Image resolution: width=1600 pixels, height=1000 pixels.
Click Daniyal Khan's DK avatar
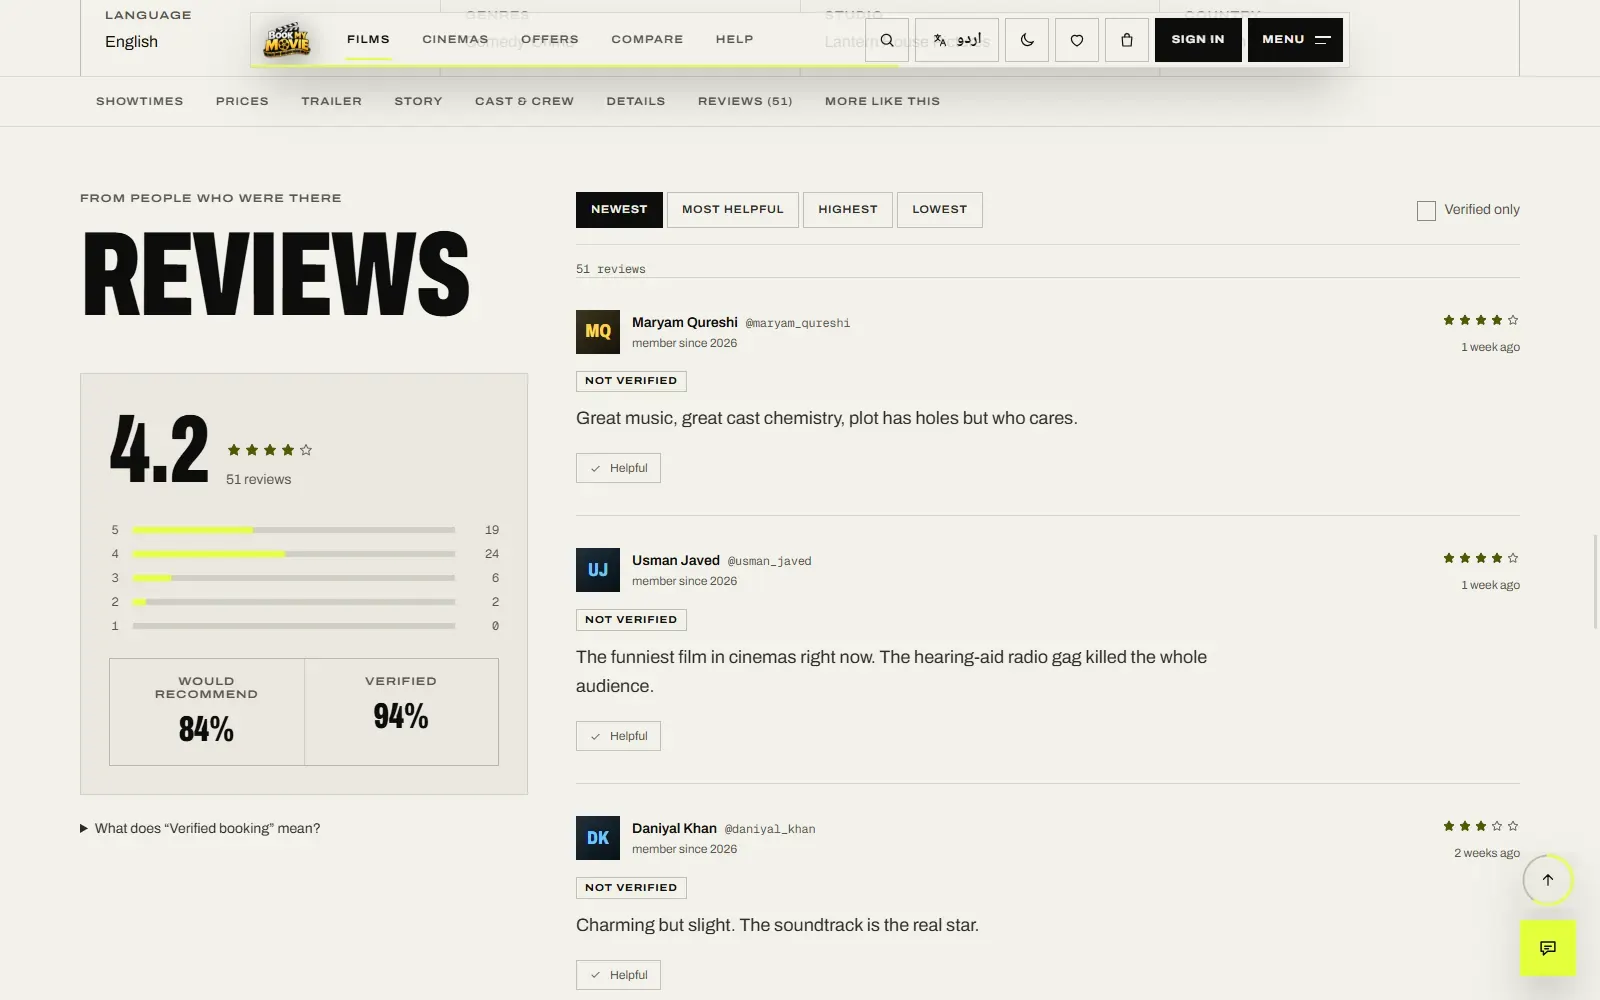(x=598, y=838)
